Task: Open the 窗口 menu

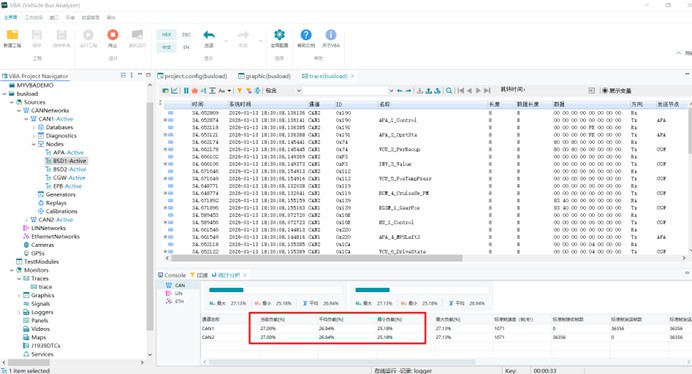Action: coord(54,18)
